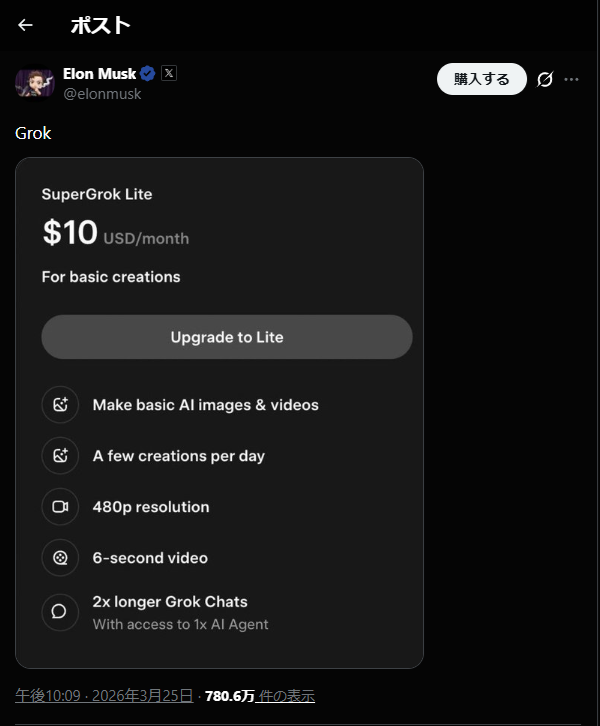Click the 6-second video reel icon

click(x=60, y=558)
